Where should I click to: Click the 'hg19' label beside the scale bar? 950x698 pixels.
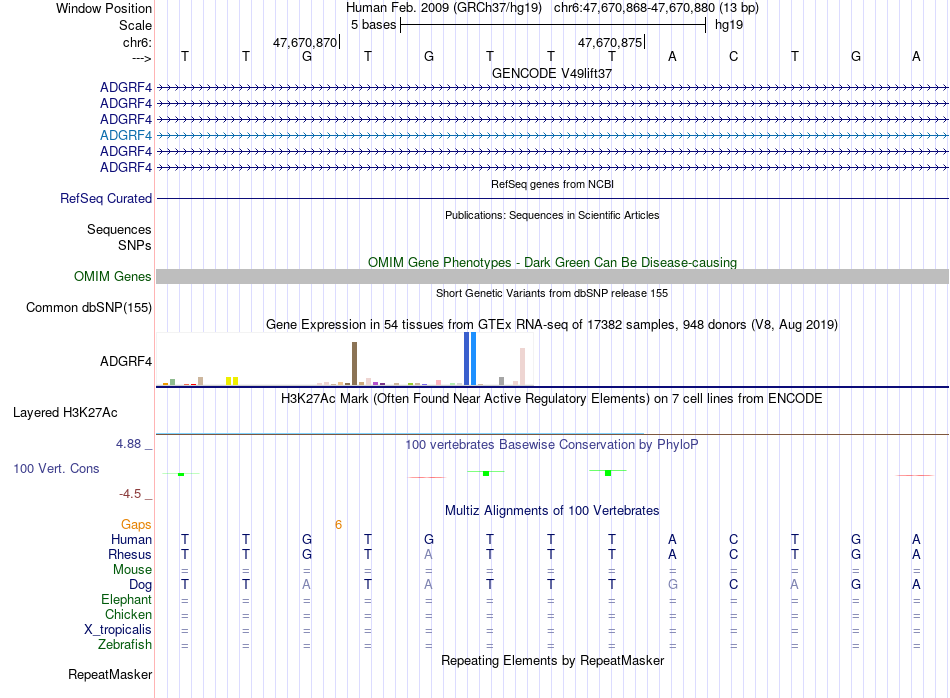[x=729, y=25]
